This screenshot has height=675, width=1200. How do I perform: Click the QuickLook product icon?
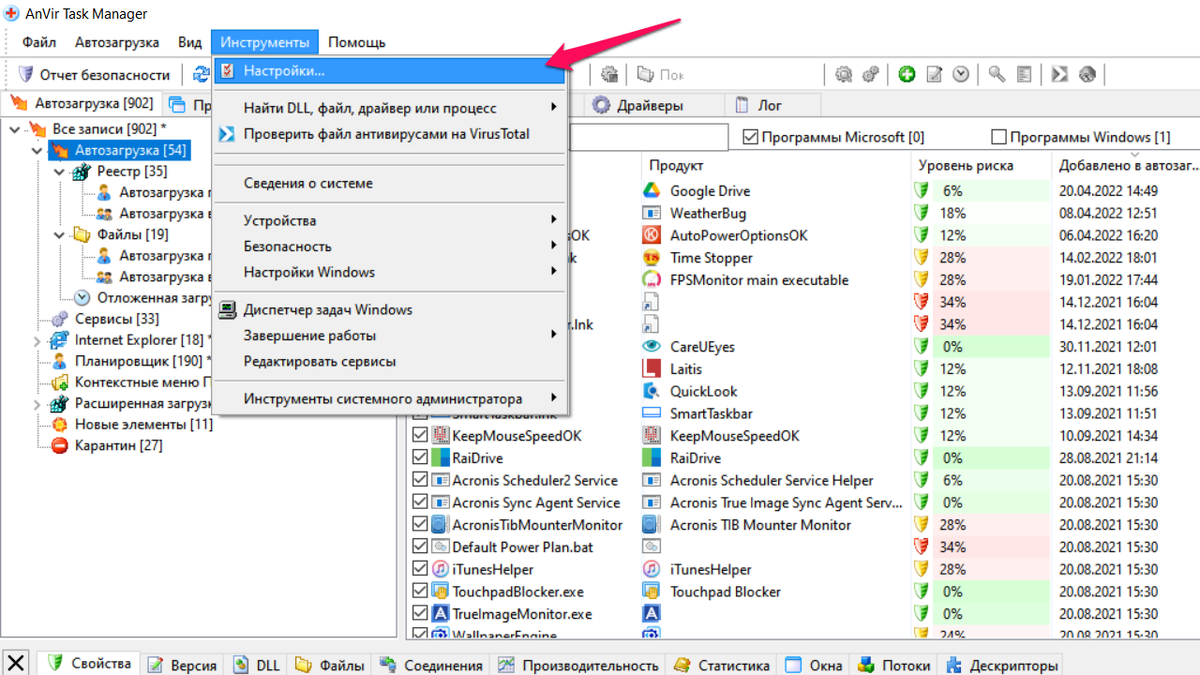click(x=652, y=391)
